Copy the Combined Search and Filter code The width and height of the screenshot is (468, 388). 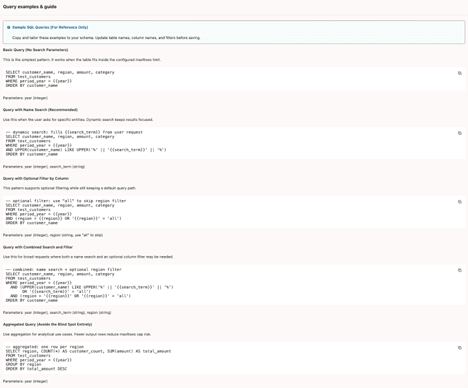tap(460, 270)
